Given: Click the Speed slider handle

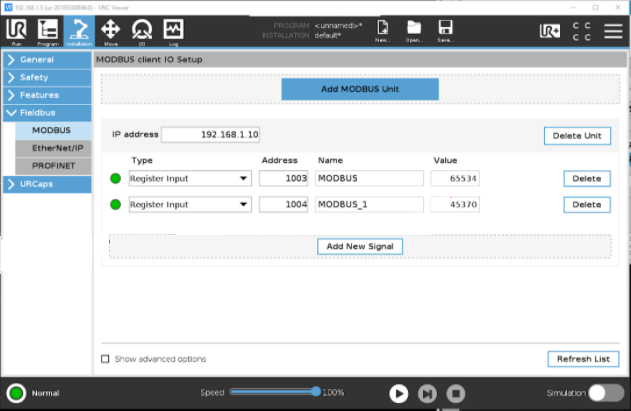Looking at the screenshot, I should (316, 391).
